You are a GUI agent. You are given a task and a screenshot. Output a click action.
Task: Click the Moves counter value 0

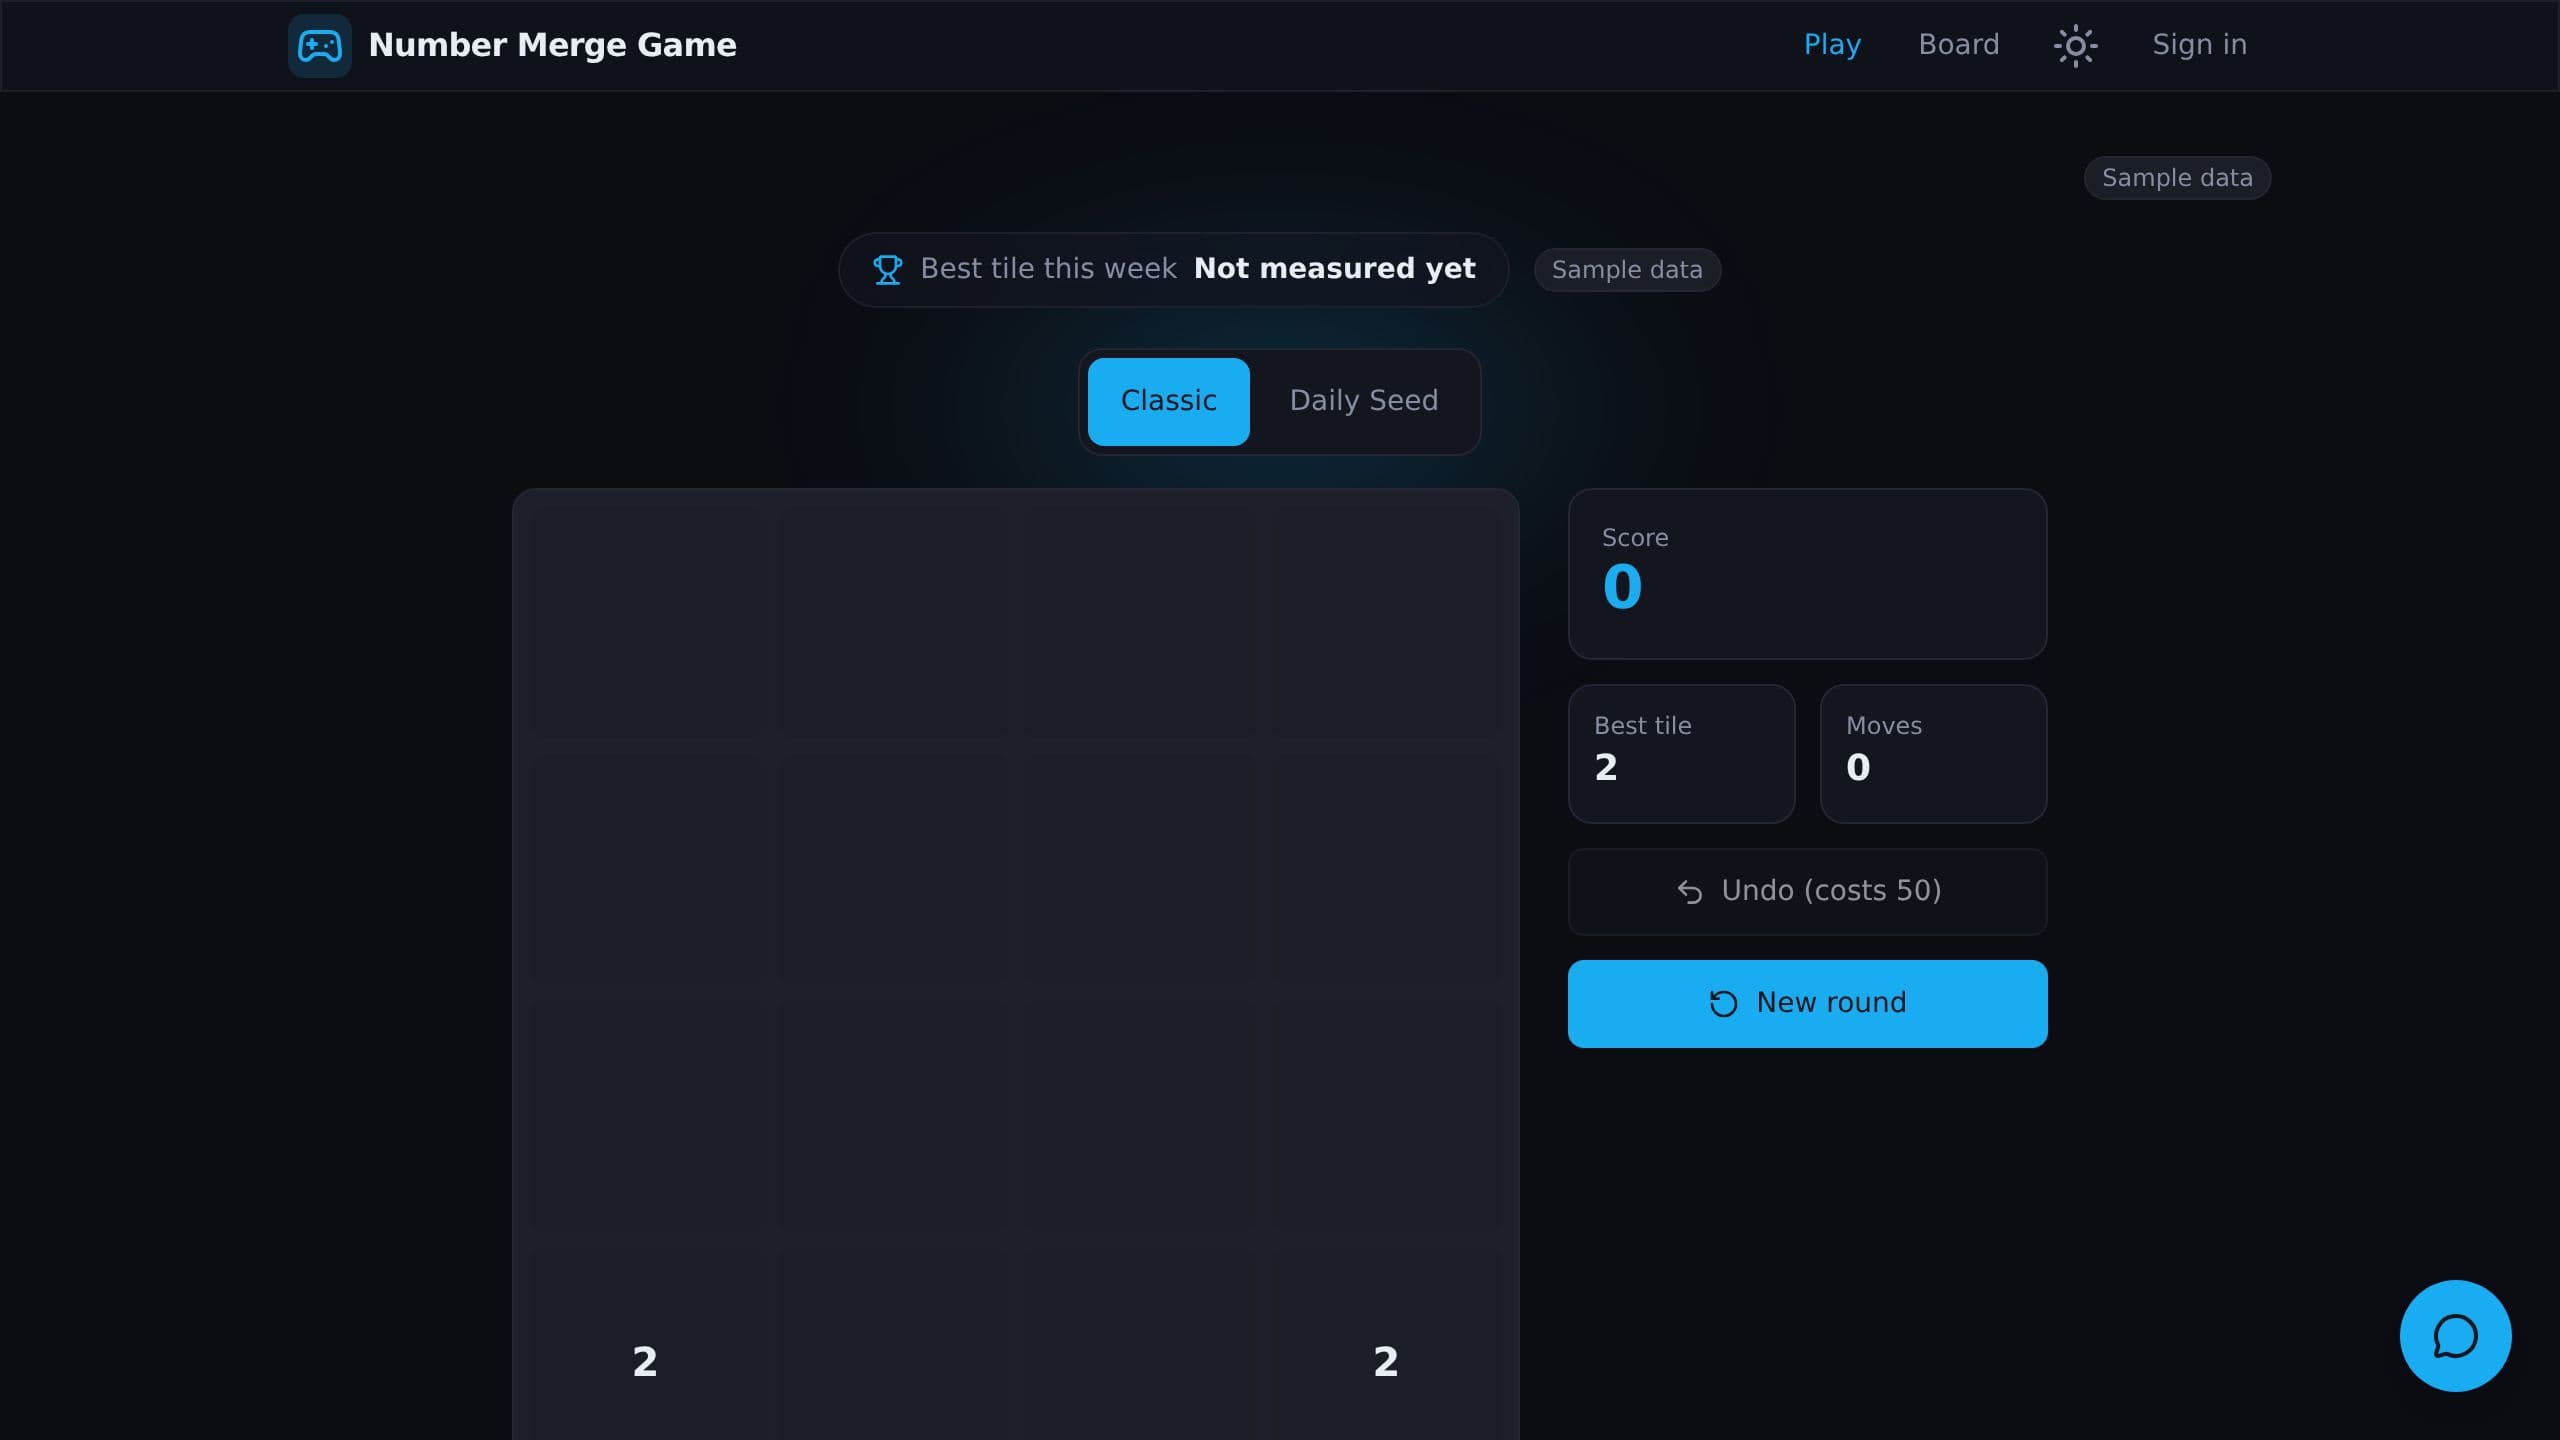point(1857,768)
